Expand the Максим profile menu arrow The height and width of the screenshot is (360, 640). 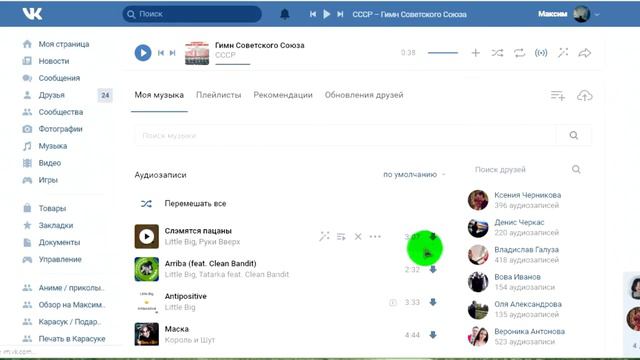[597, 14]
